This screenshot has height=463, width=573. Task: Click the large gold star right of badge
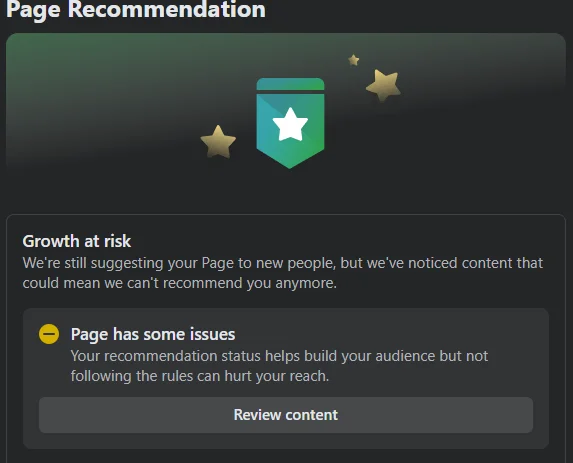[383, 86]
